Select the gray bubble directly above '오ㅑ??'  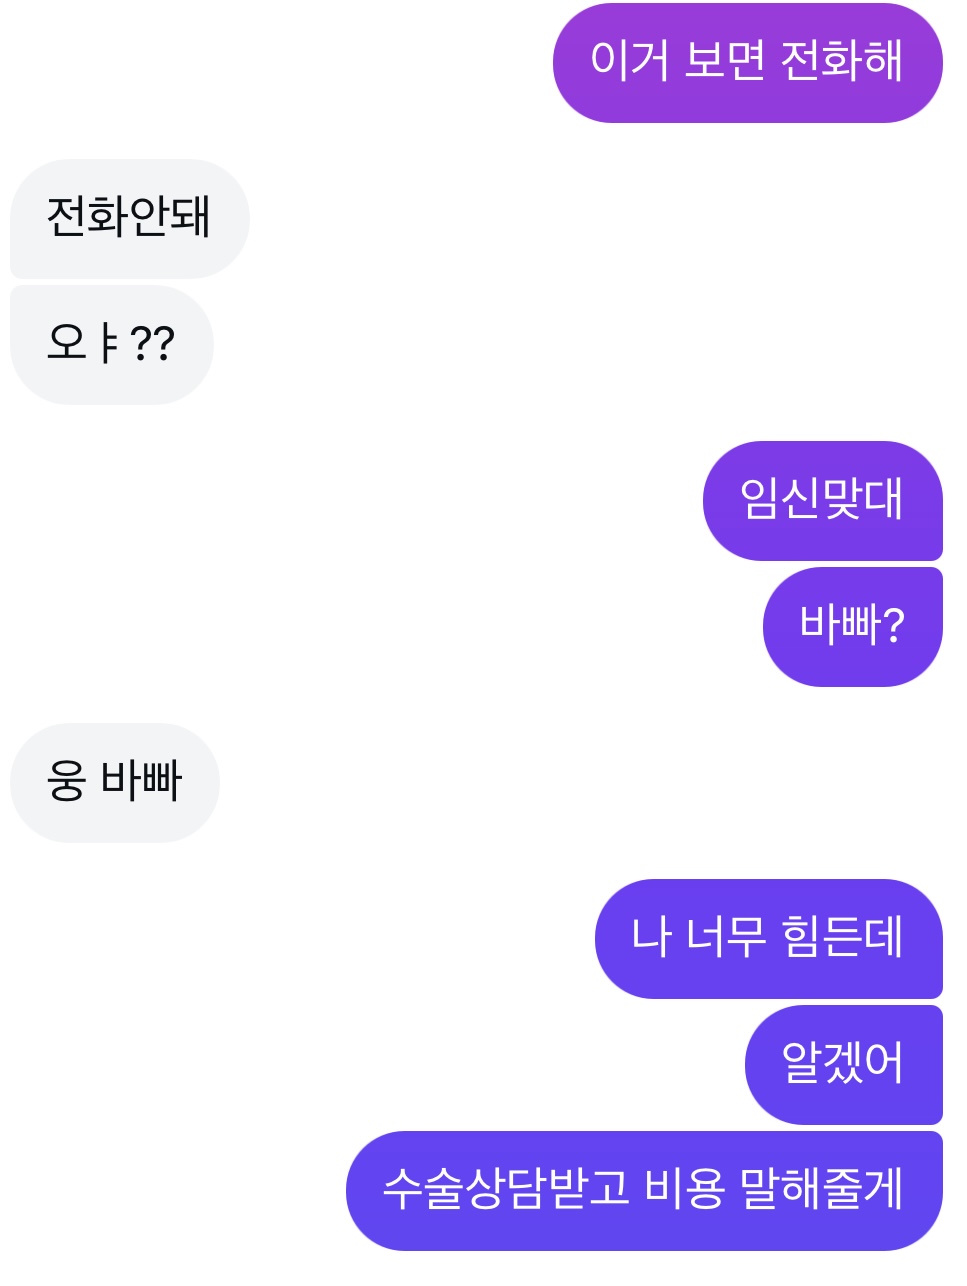pyautogui.click(x=129, y=218)
